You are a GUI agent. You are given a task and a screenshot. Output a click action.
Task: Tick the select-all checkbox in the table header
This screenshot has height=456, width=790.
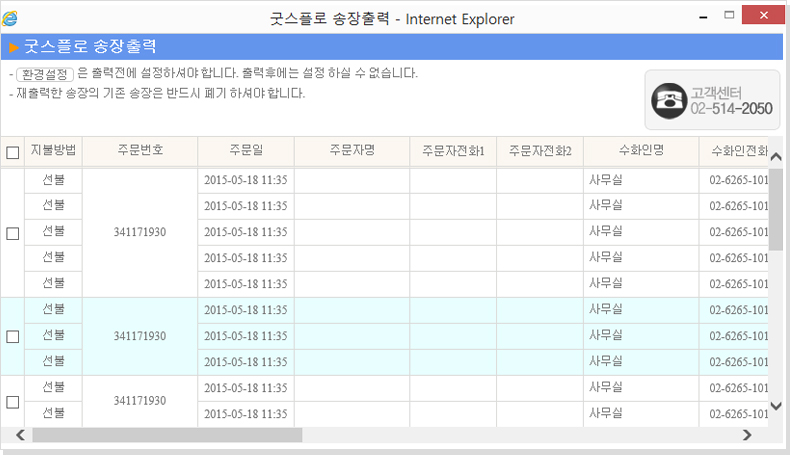click(13, 152)
